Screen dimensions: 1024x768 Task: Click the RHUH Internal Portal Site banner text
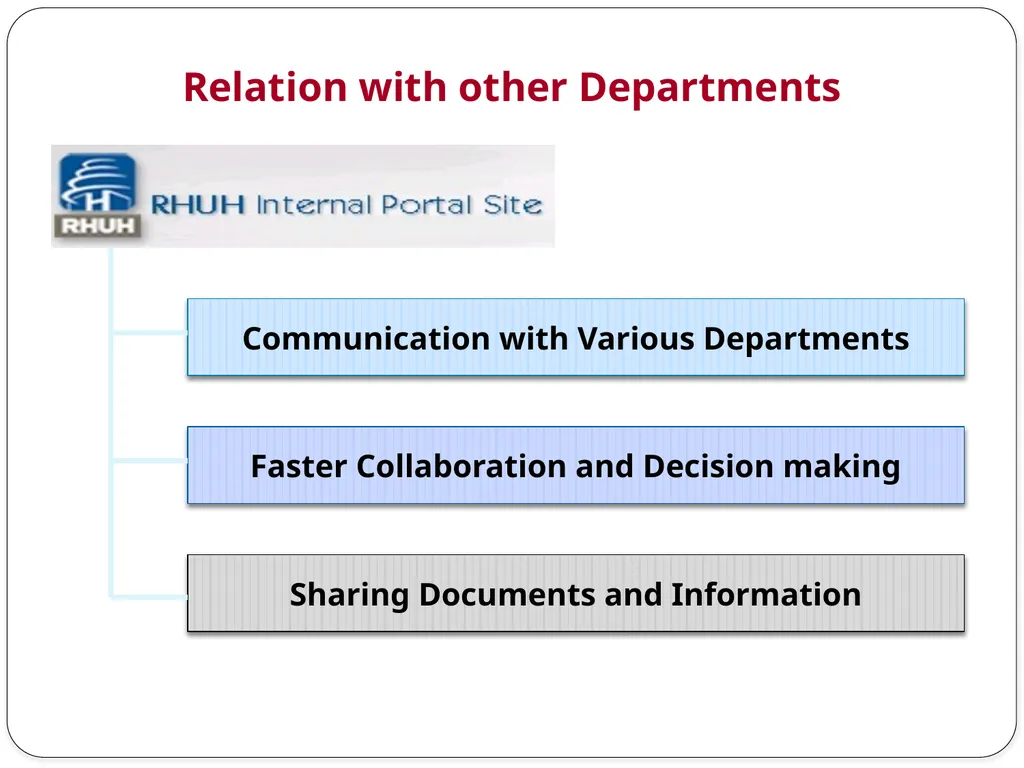pos(346,204)
